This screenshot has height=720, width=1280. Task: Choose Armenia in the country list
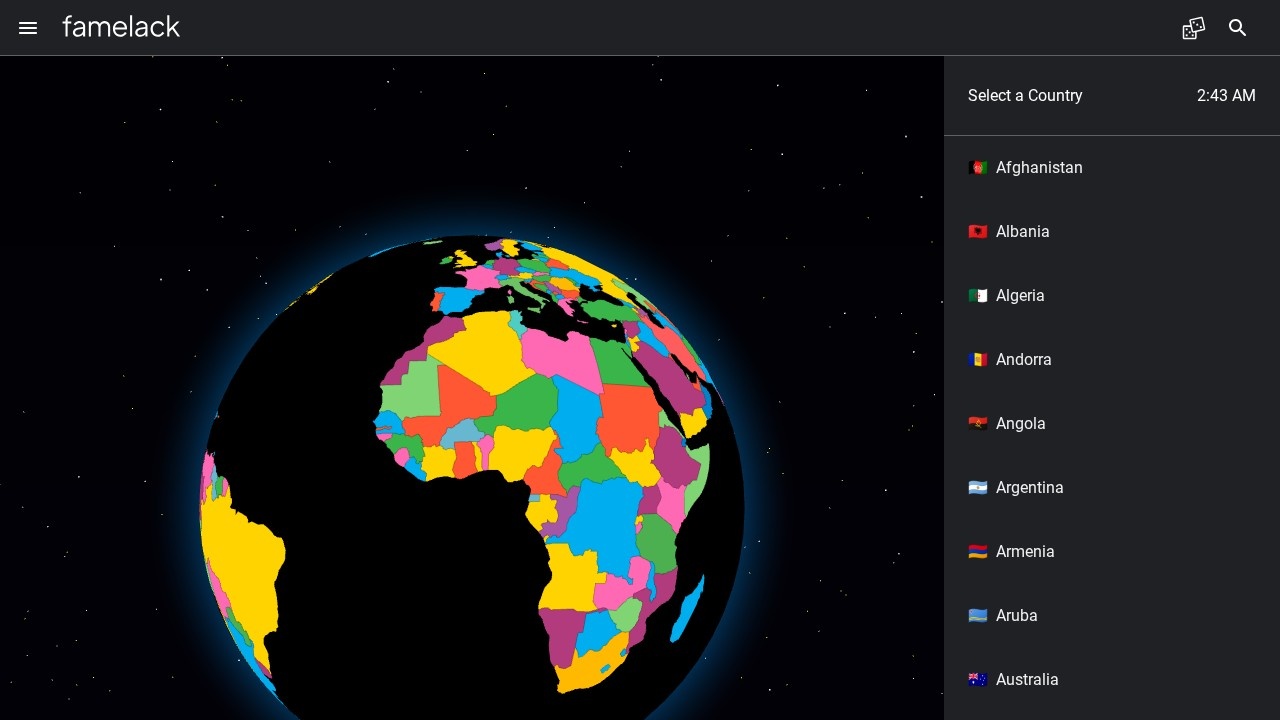1025,552
